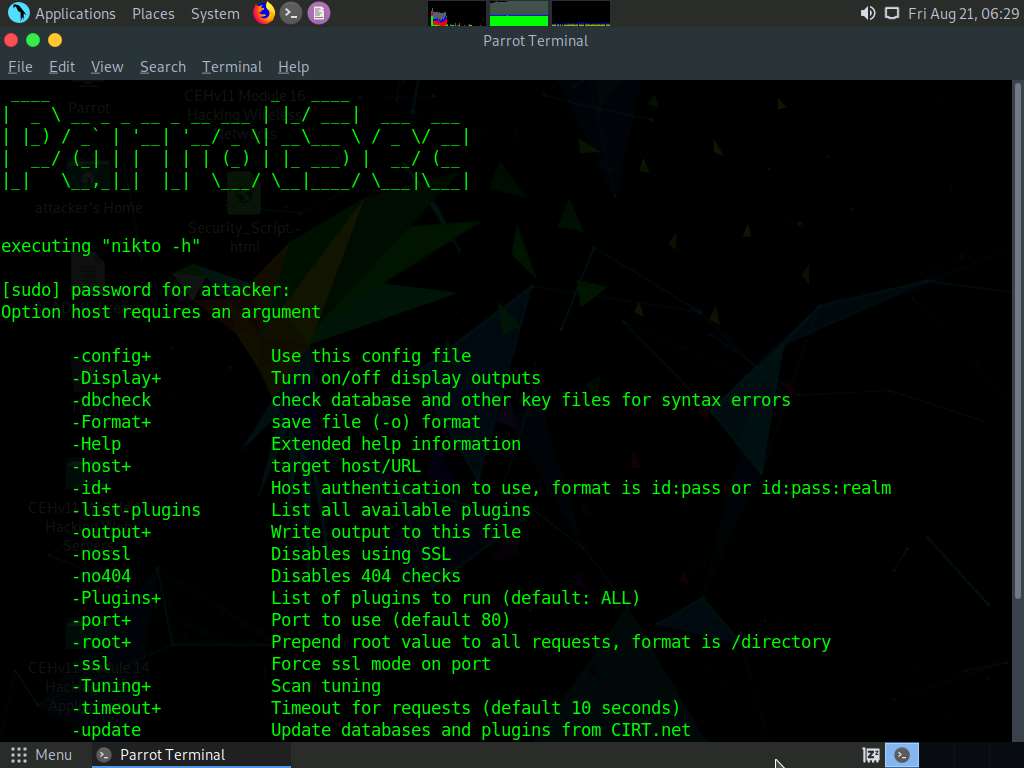The height and width of the screenshot is (768, 1024).
Task: Click 'List all available plugins' description
Action: coord(401,510)
